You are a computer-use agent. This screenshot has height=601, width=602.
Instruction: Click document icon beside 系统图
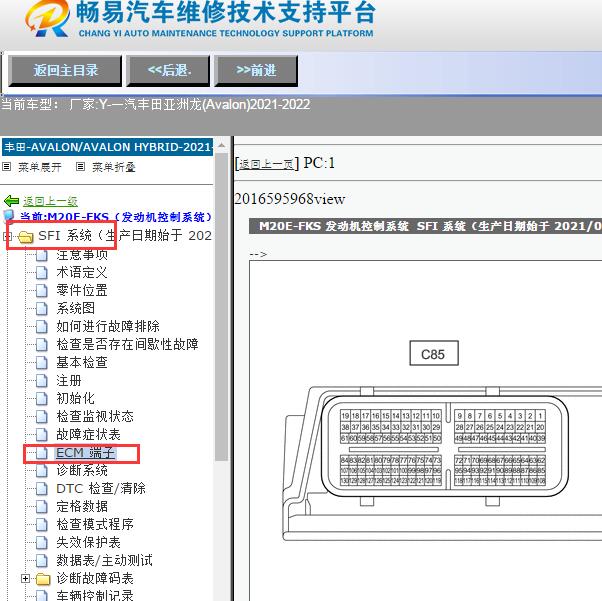[41, 309]
